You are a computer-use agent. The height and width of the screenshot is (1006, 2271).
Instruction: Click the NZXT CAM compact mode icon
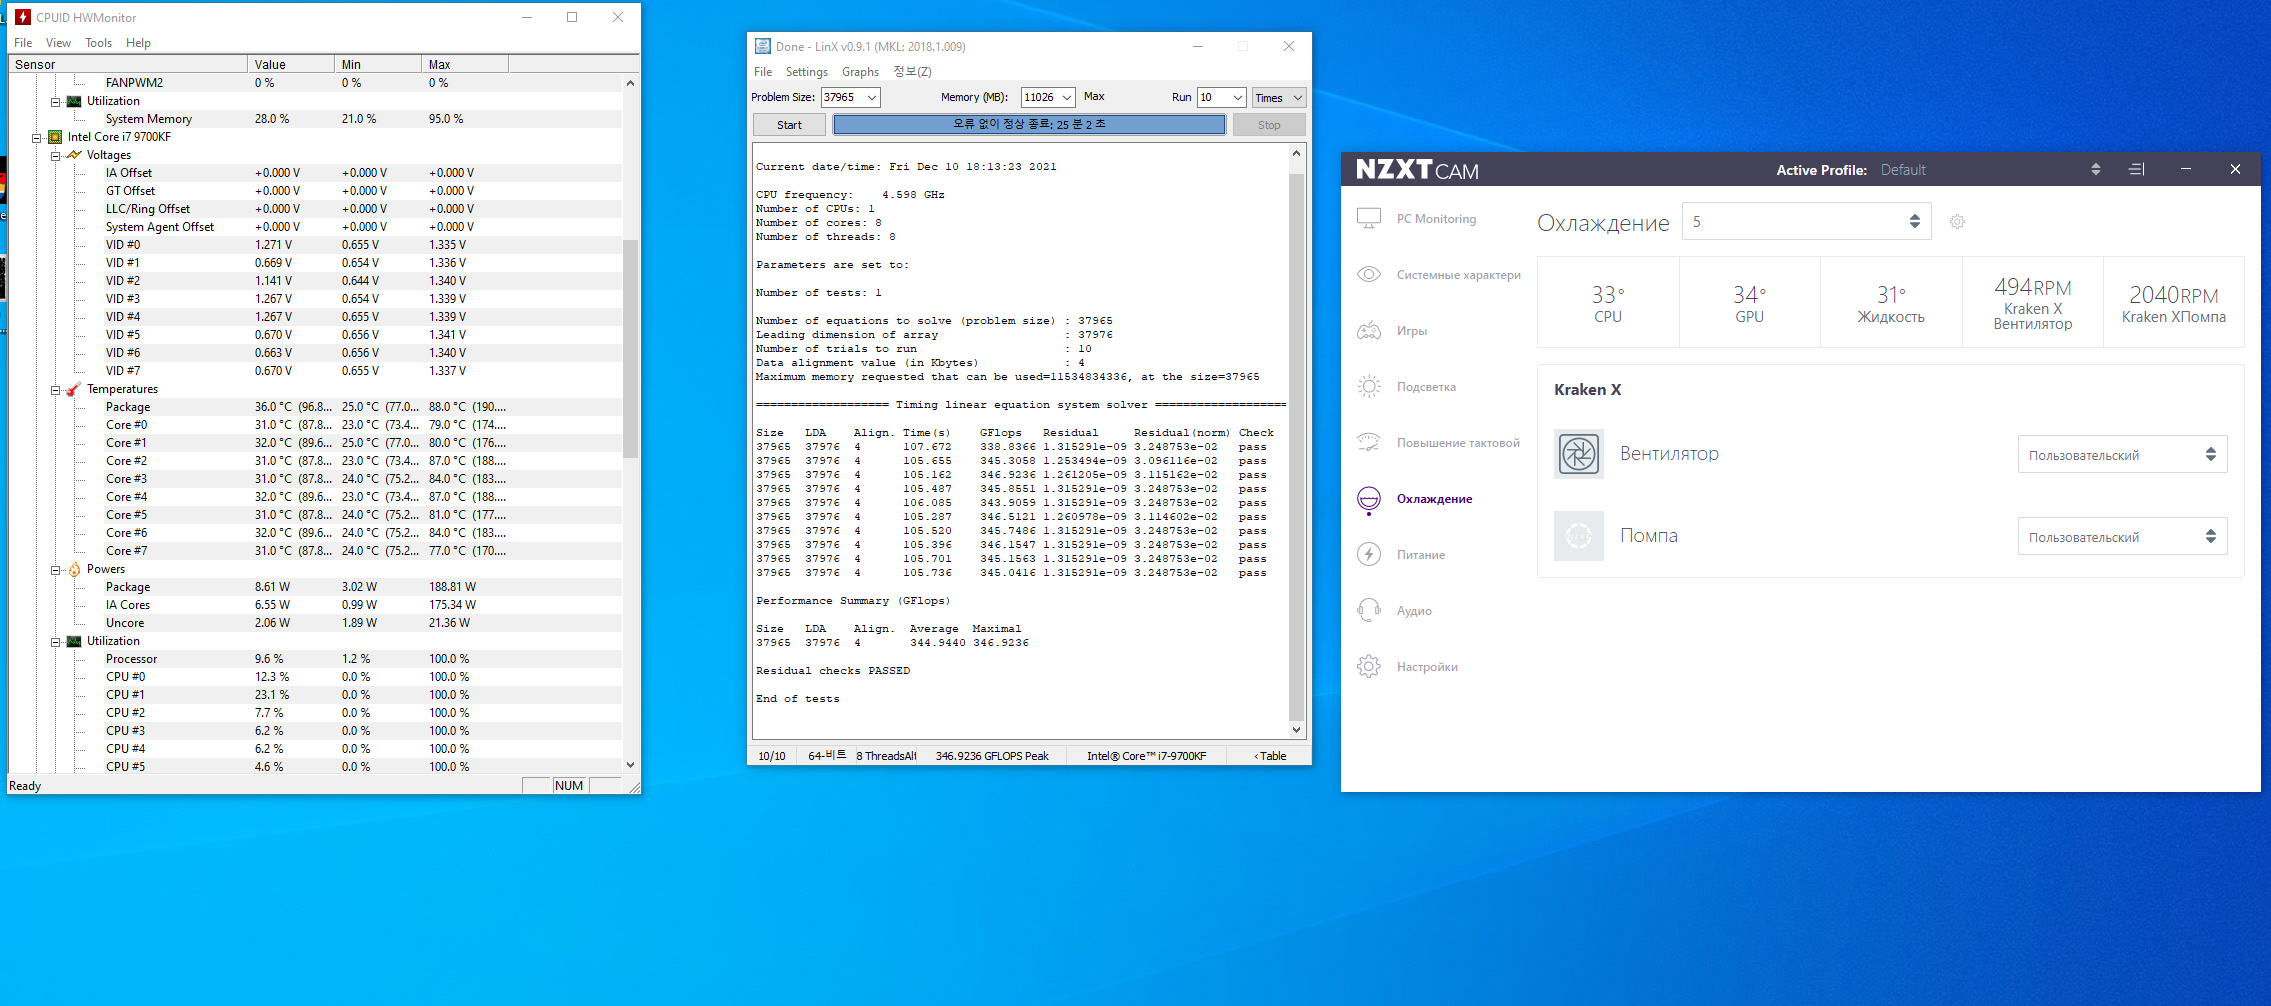tap(2136, 169)
